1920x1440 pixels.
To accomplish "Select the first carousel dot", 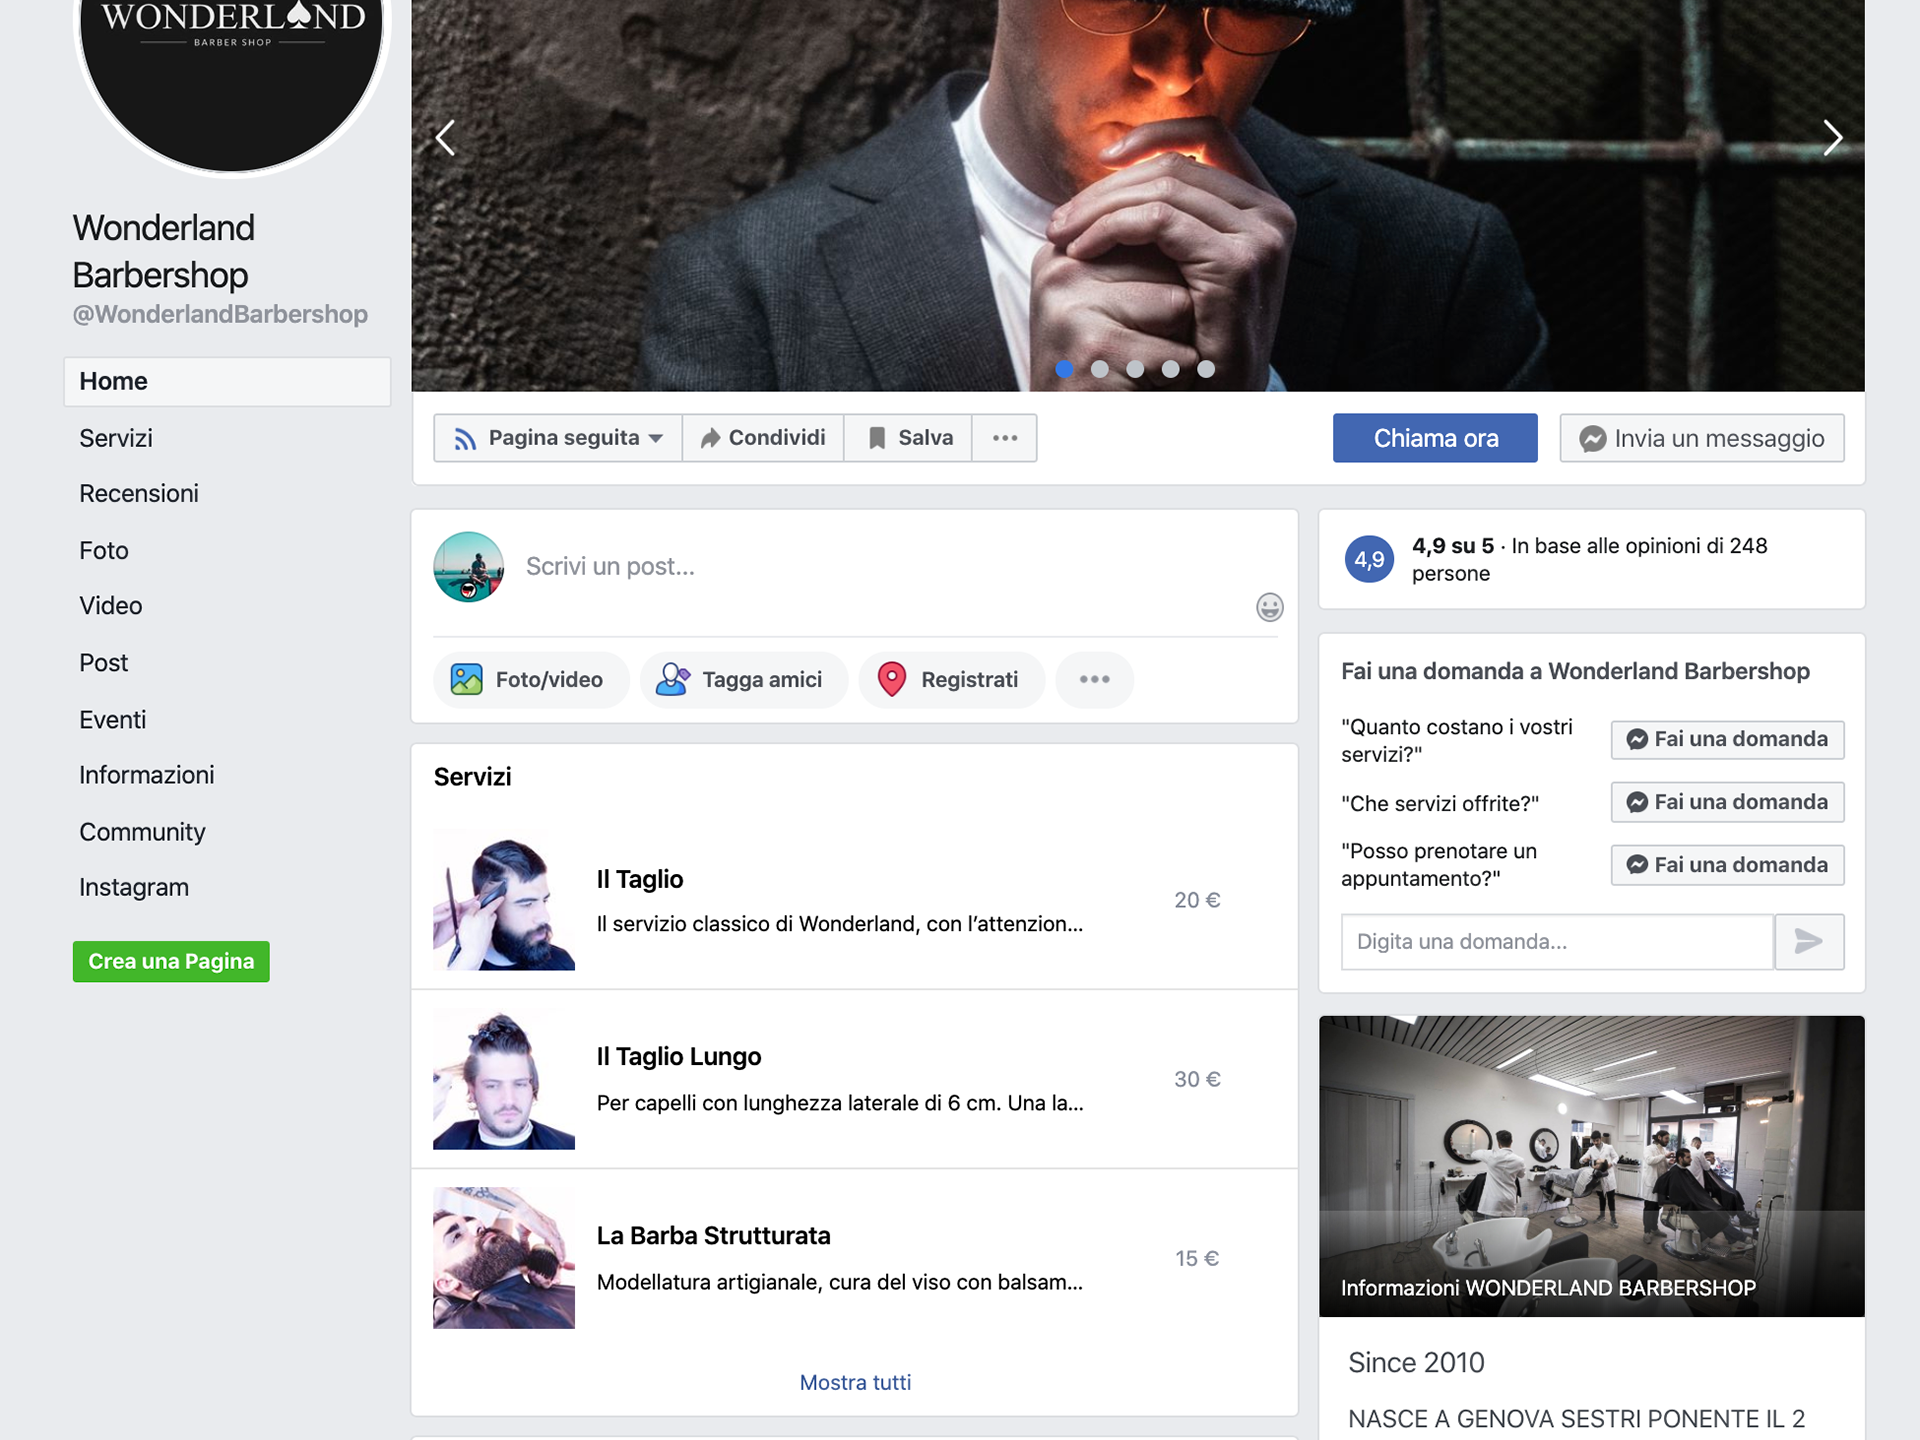I will tap(1064, 369).
